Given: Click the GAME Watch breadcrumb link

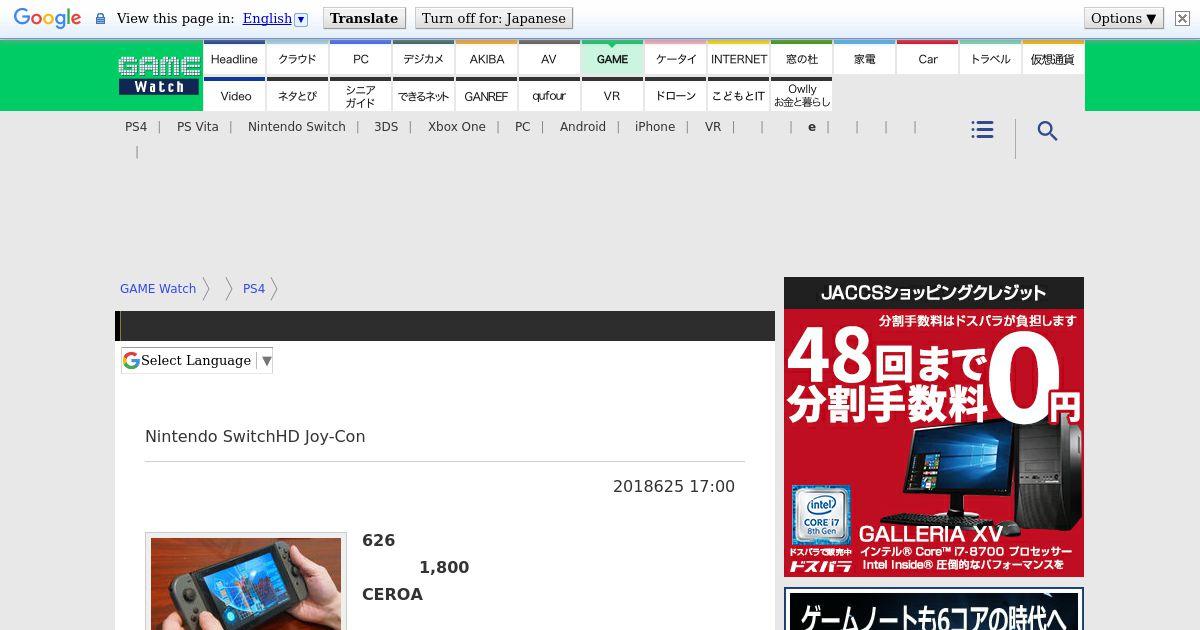Looking at the screenshot, I should [x=158, y=289].
